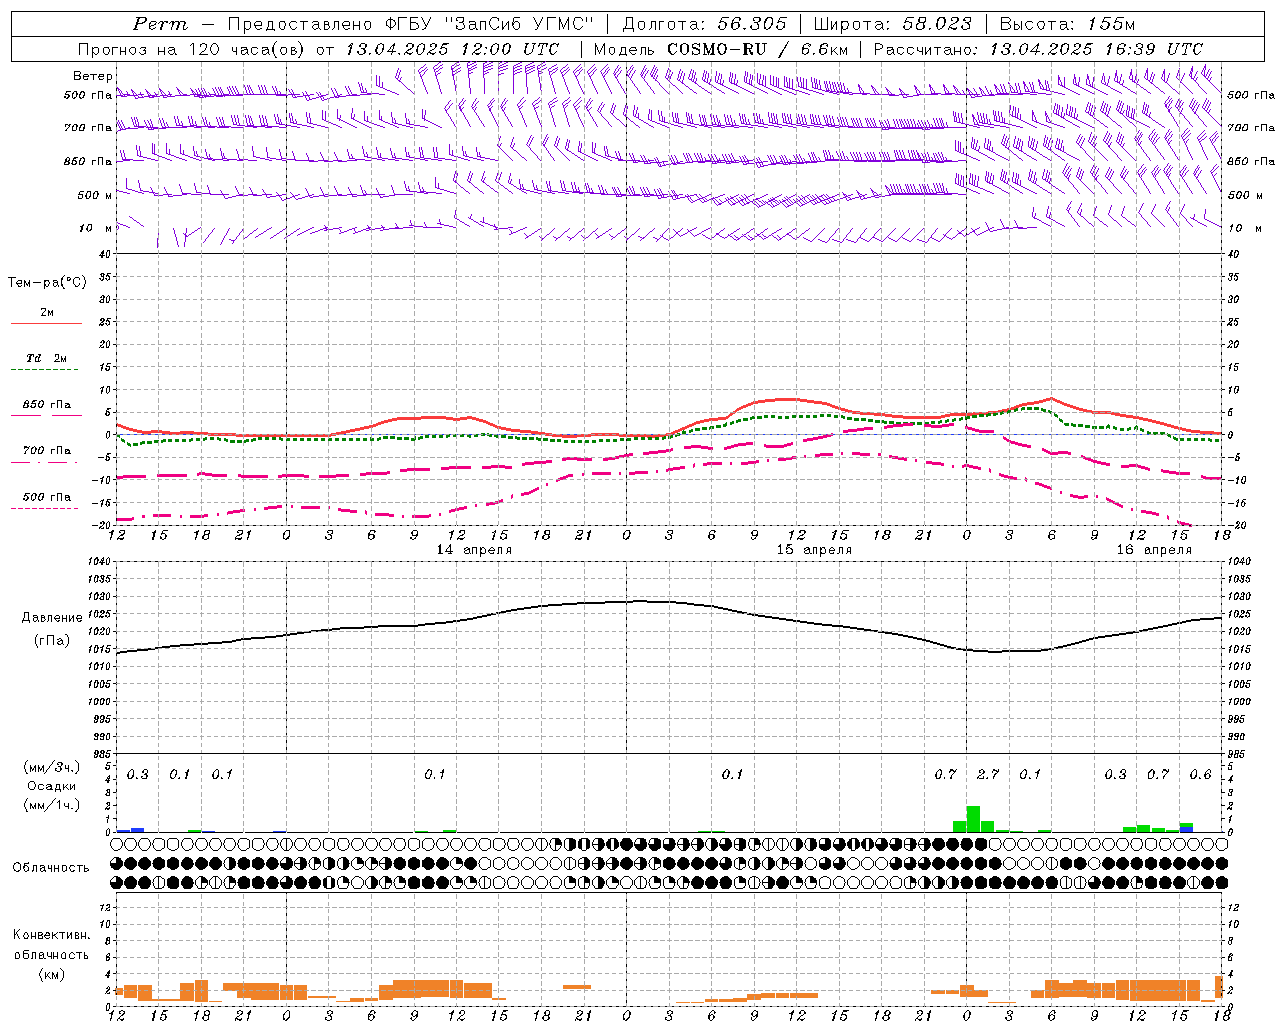Image resolution: width=1280 pixels, height=1024 pixels.
Task: Click the "2.7" precipitation amount value
Action: pos(988,774)
